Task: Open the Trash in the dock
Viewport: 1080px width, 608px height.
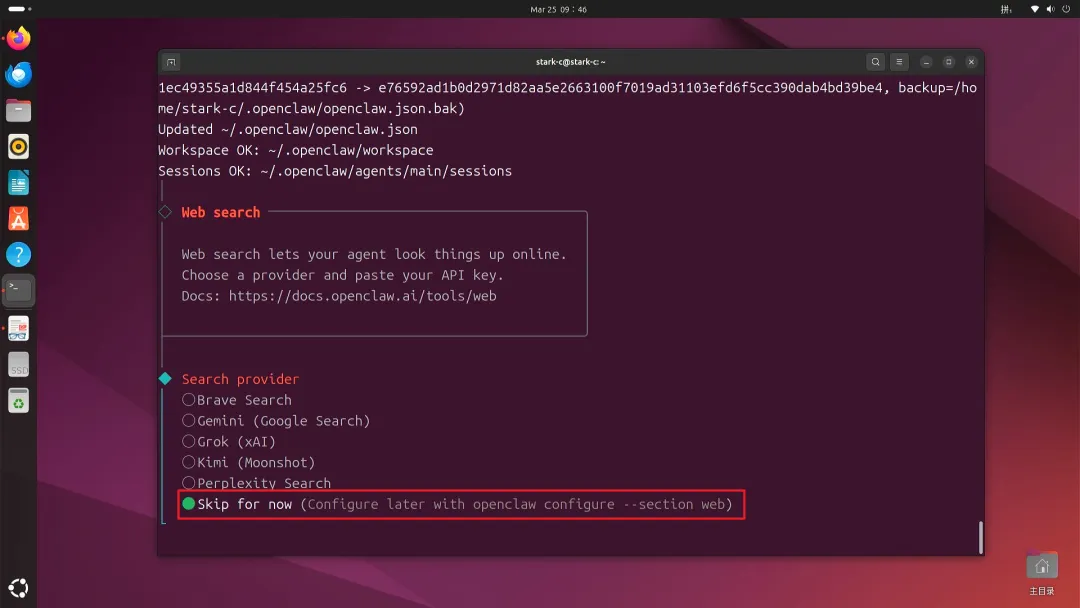Action: pos(19,401)
